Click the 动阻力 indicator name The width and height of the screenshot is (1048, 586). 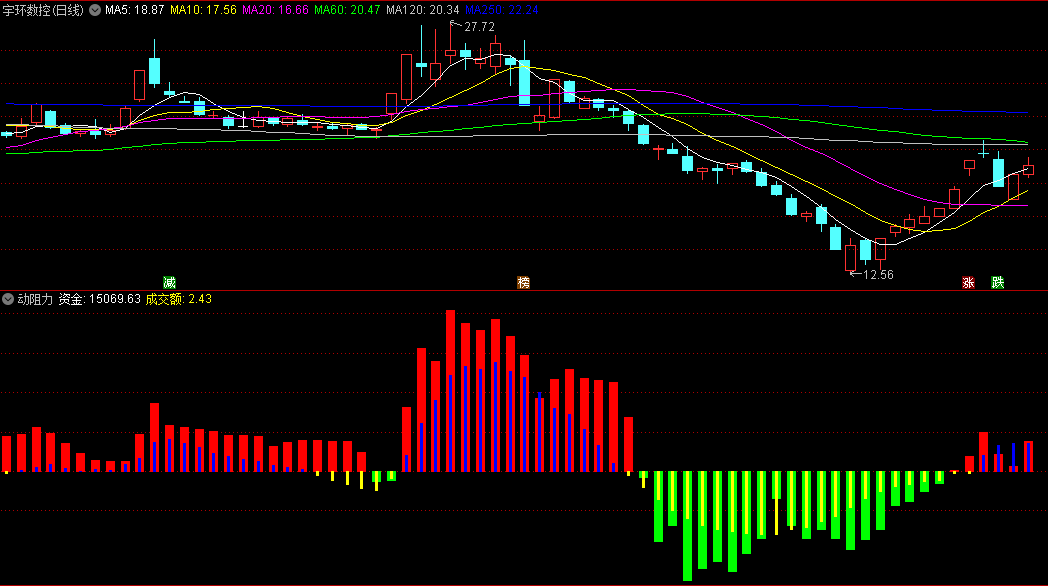pyautogui.click(x=35, y=299)
